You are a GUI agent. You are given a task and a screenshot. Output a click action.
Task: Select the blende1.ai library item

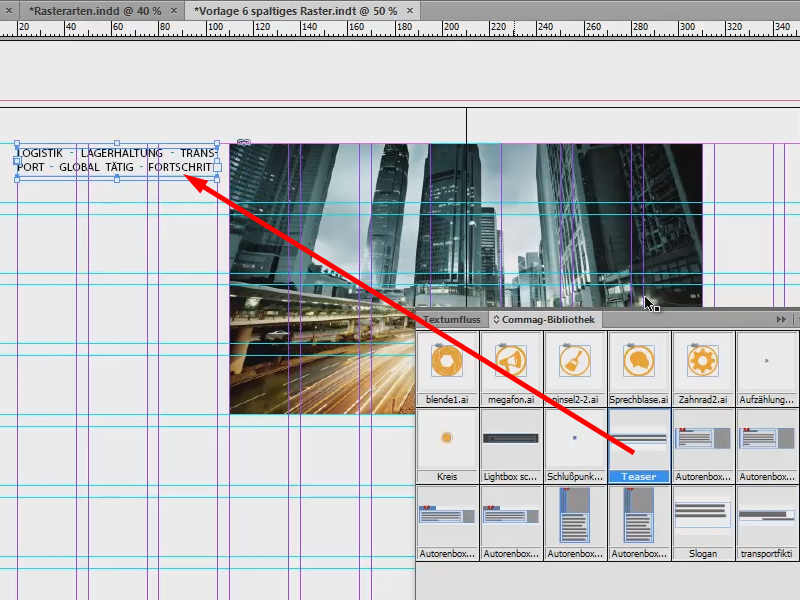pyautogui.click(x=446, y=363)
